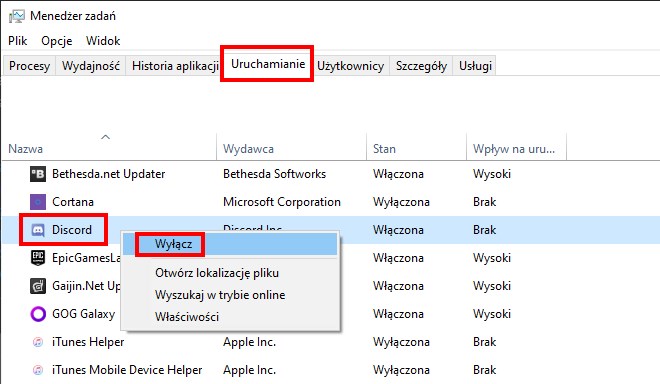Image resolution: width=660 pixels, height=384 pixels.
Task: Click Włączona status in the EpicGamesLauncher row
Action: point(398,258)
